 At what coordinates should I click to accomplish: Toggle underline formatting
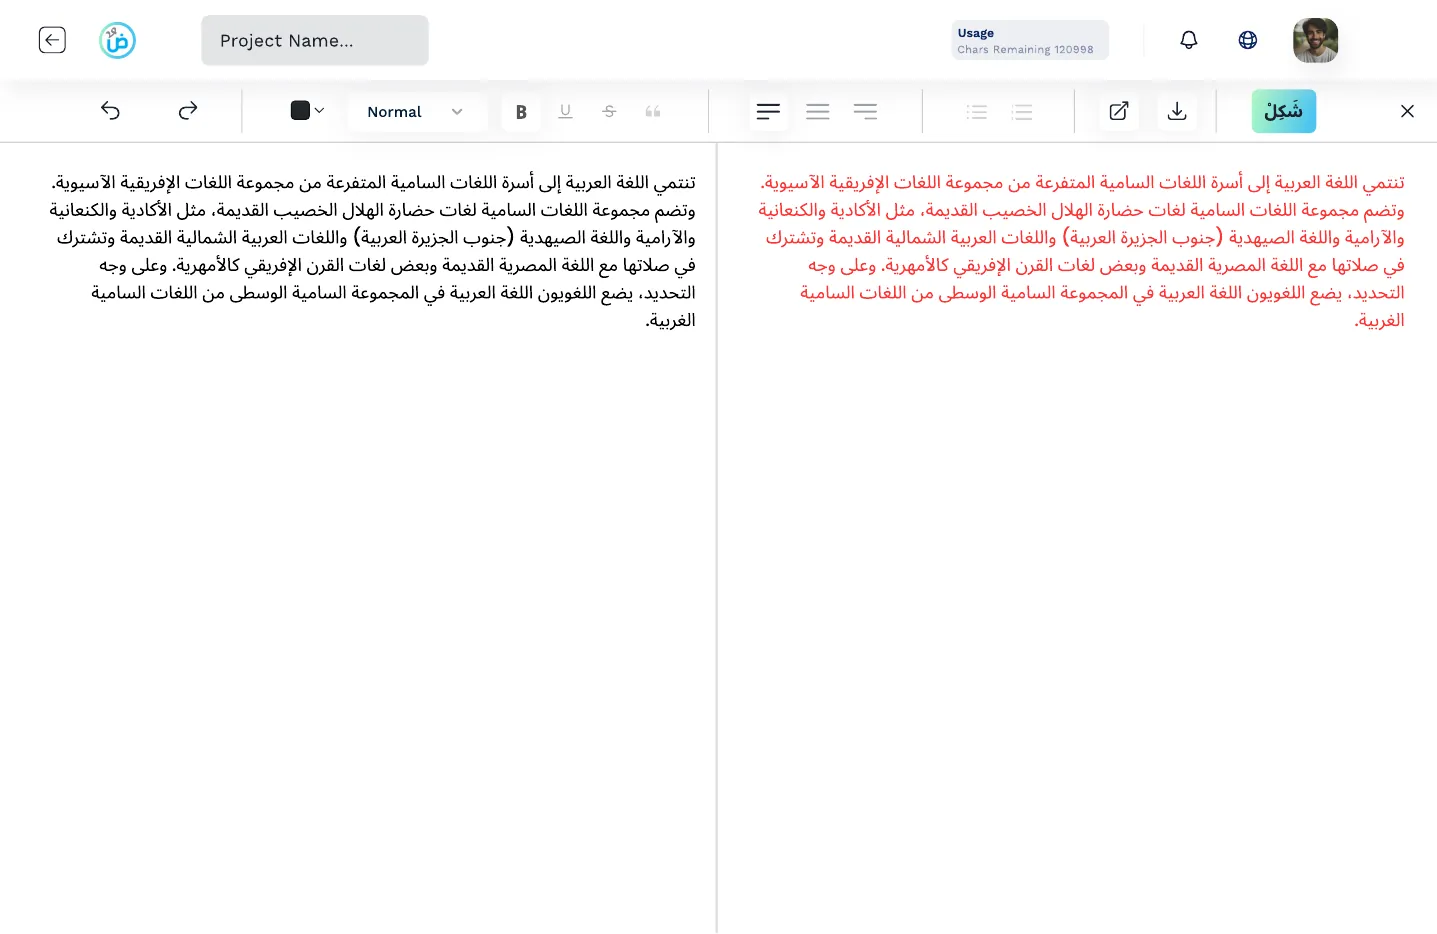(x=565, y=112)
